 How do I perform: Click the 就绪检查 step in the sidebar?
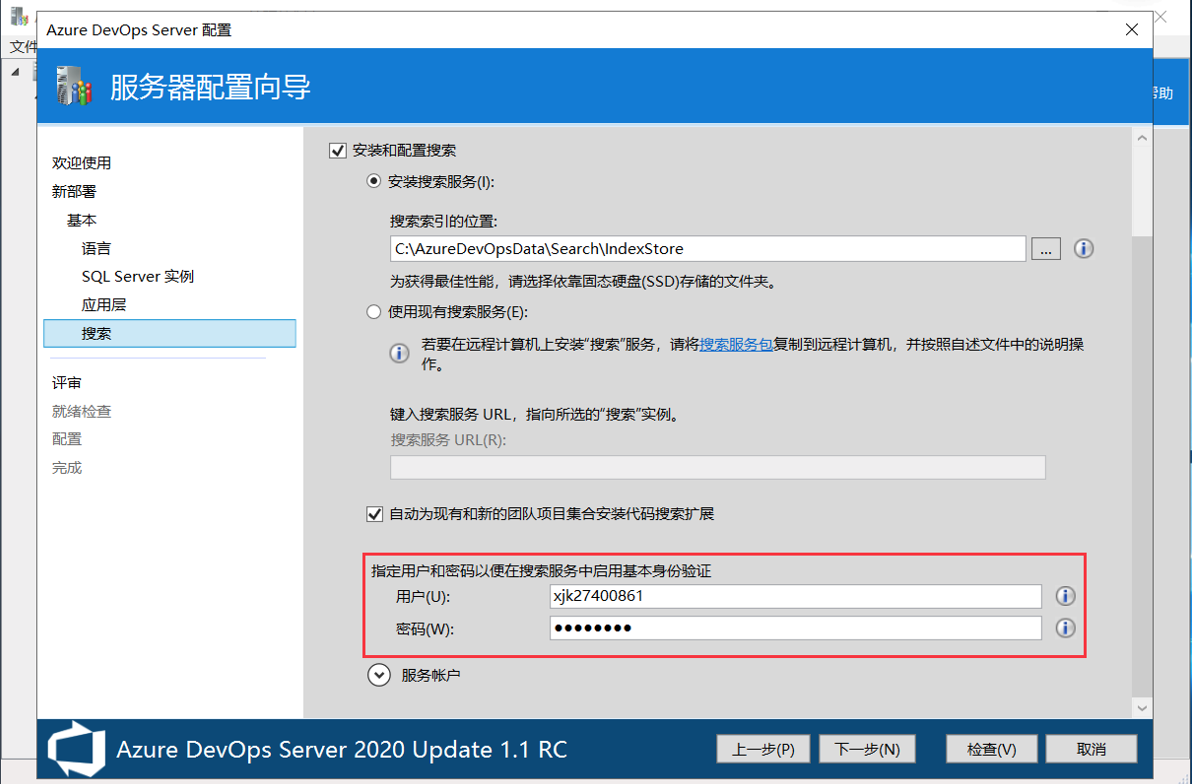pos(81,411)
